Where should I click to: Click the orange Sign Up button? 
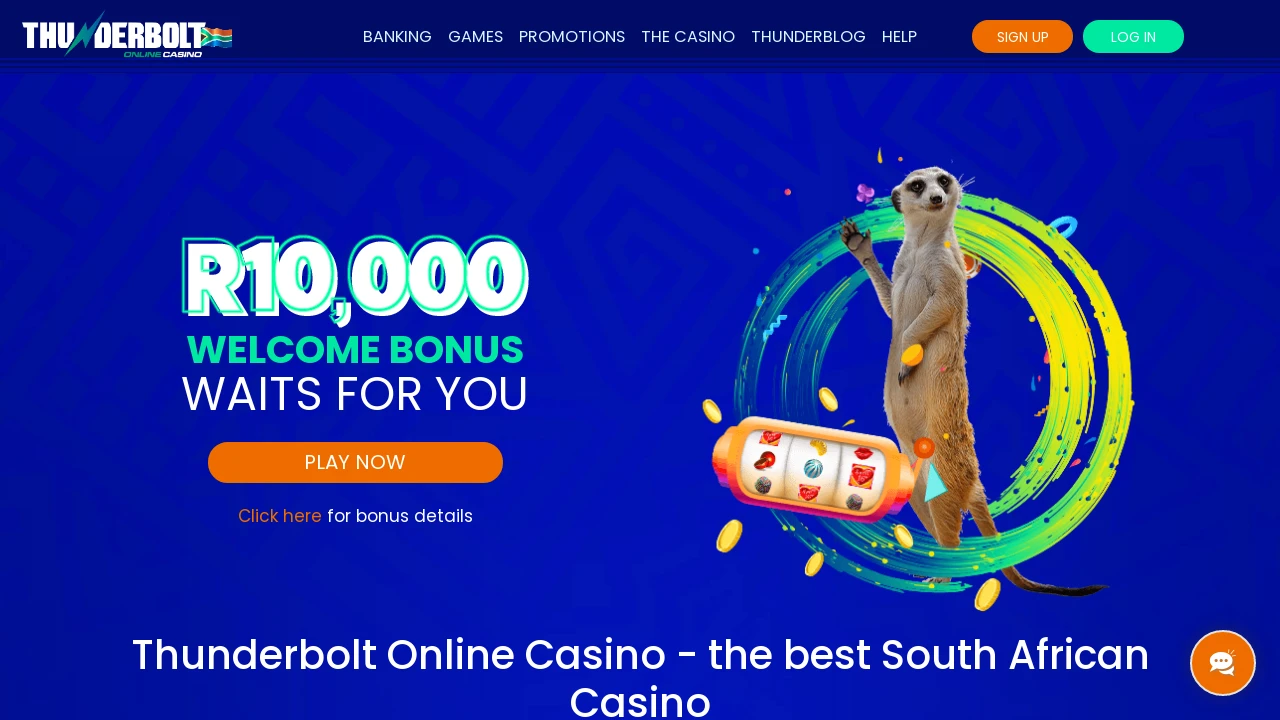(1022, 37)
